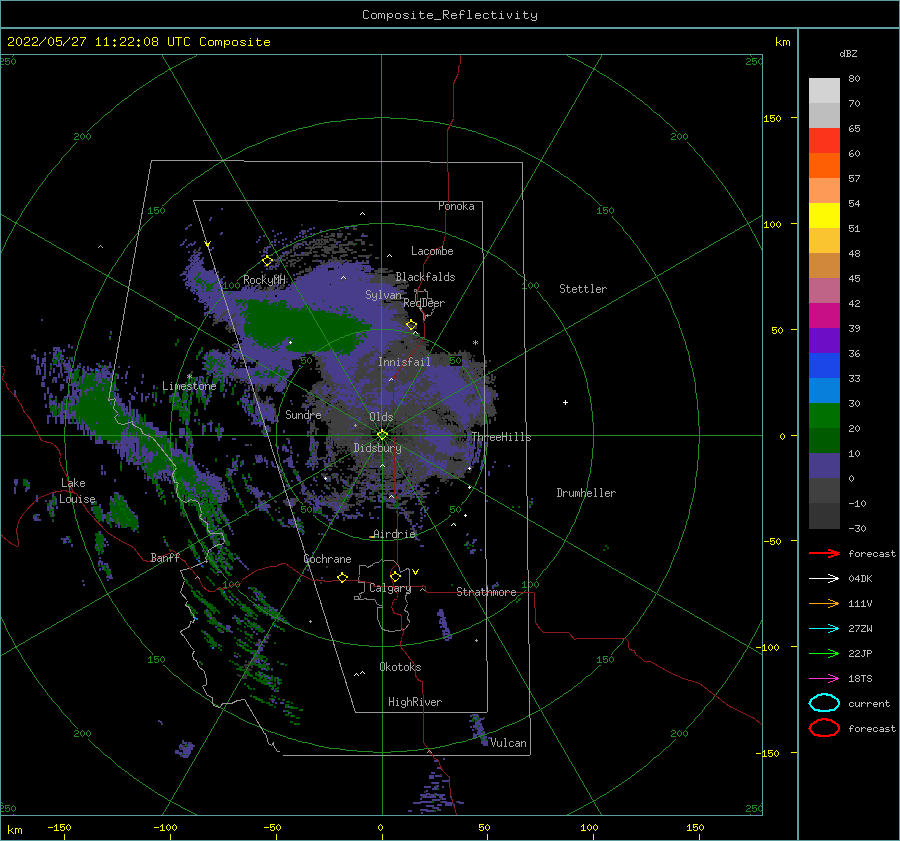Click the Innisfail city label
The width and height of the screenshot is (900, 841).
point(404,362)
